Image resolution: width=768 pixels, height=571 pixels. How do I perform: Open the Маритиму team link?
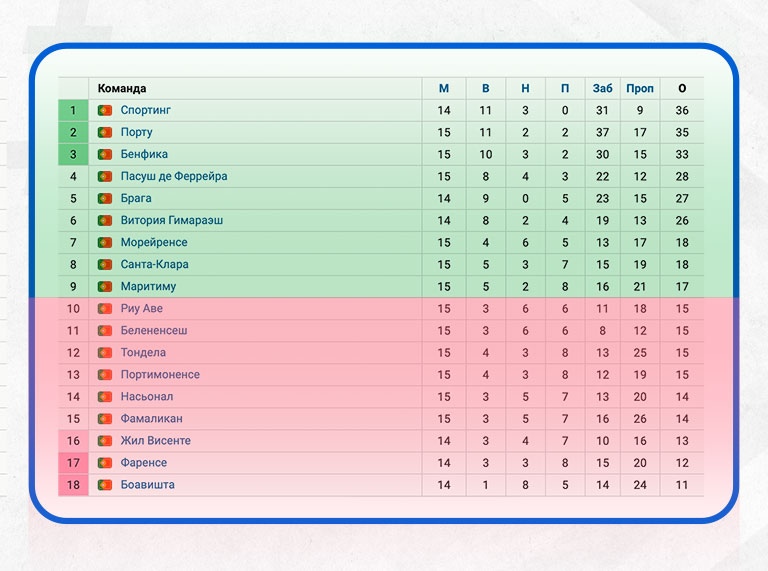pyautogui.click(x=148, y=287)
